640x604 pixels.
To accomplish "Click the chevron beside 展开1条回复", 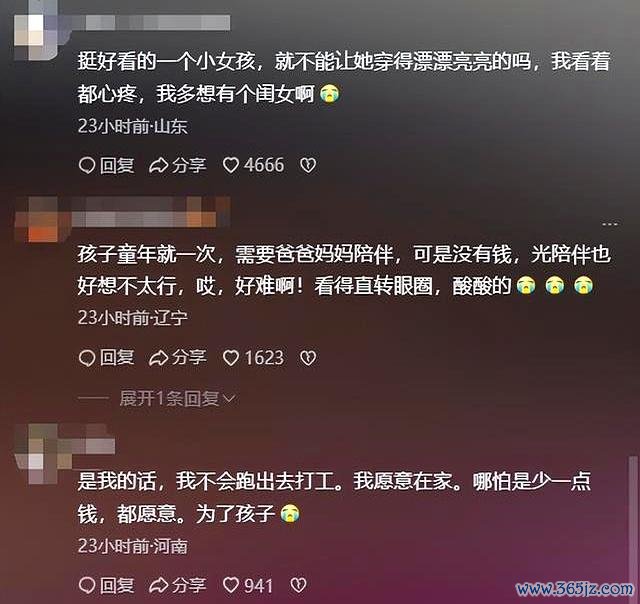I will tap(229, 399).
